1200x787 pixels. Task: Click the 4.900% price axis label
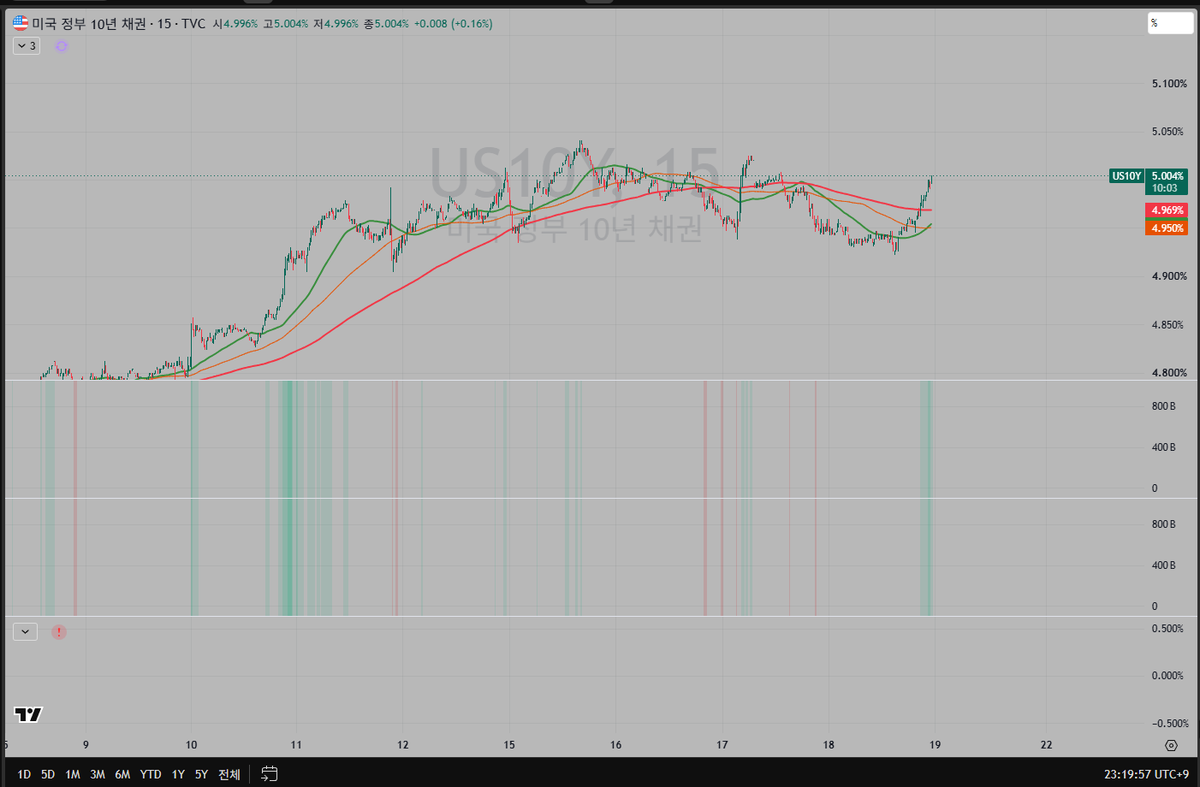pyautogui.click(x=1168, y=277)
